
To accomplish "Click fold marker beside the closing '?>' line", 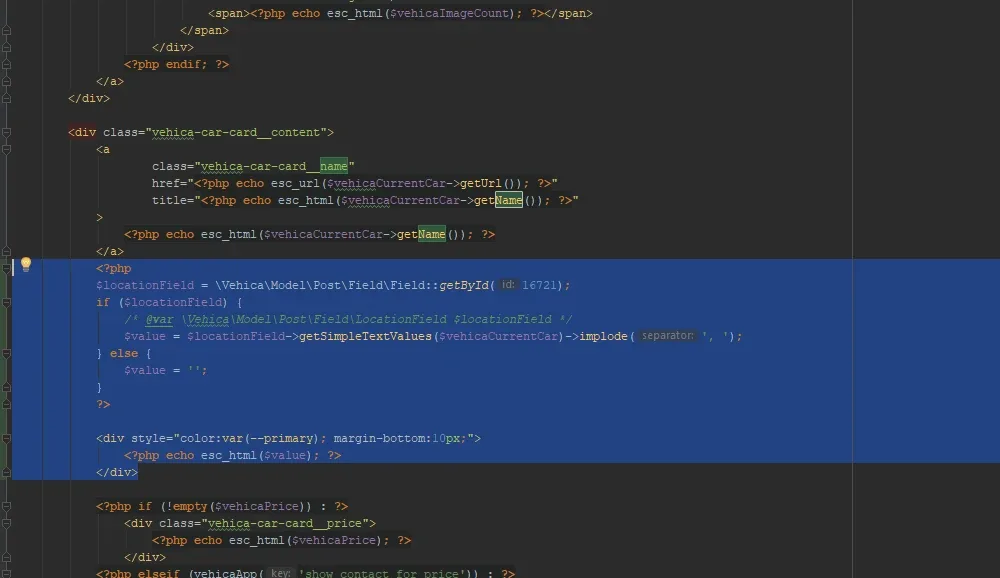I will tap(6, 404).
